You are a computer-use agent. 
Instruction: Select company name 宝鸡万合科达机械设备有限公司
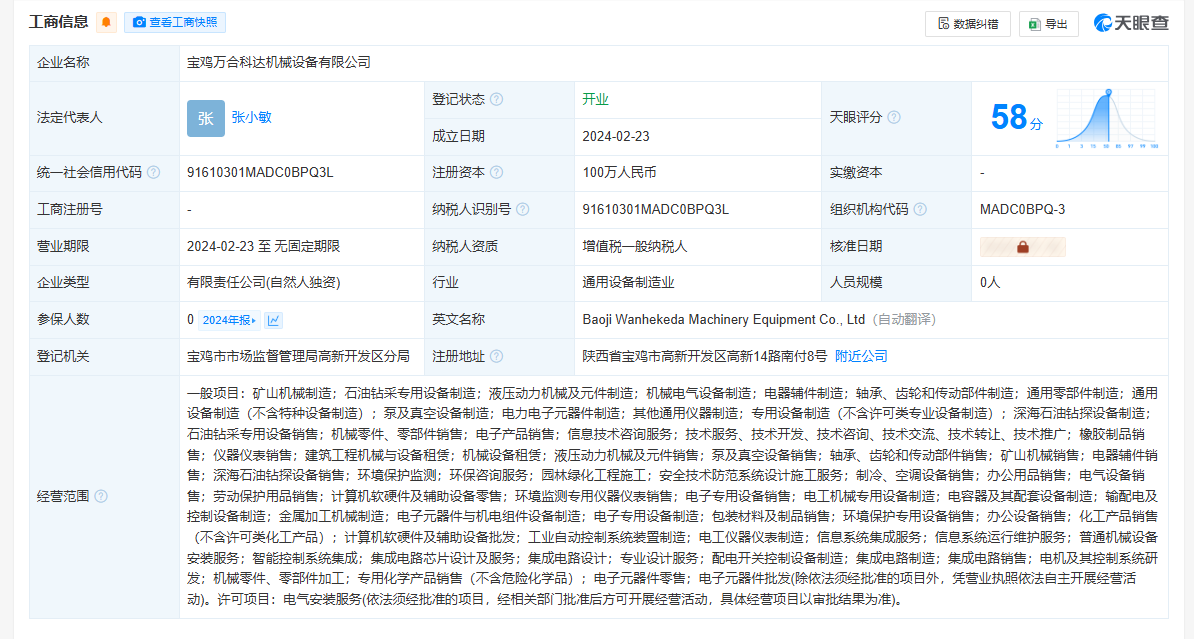pyautogui.click(x=279, y=62)
